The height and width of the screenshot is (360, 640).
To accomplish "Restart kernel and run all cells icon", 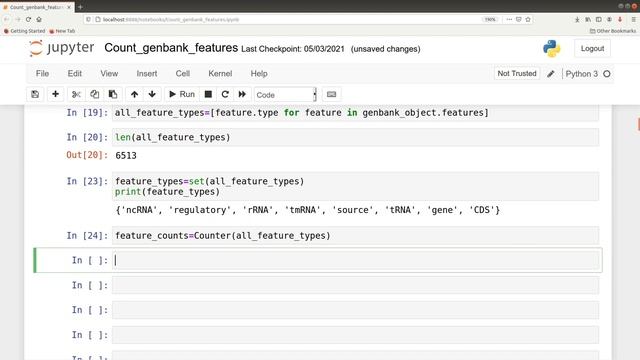I will click(x=242, y=94).
